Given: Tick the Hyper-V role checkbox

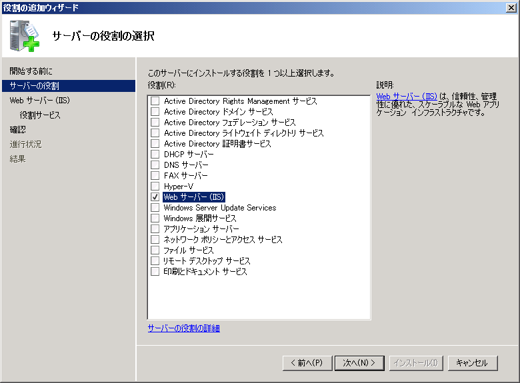Looking at the screenshot, I should tap(155, 186).
